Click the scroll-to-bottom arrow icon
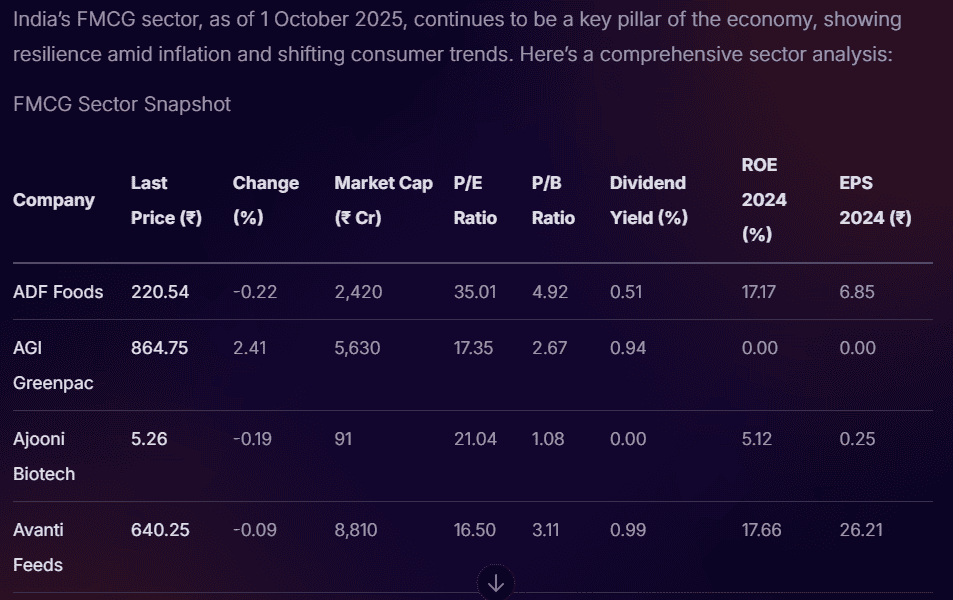This screenshot has width=953, height=600. pos(496,583)
